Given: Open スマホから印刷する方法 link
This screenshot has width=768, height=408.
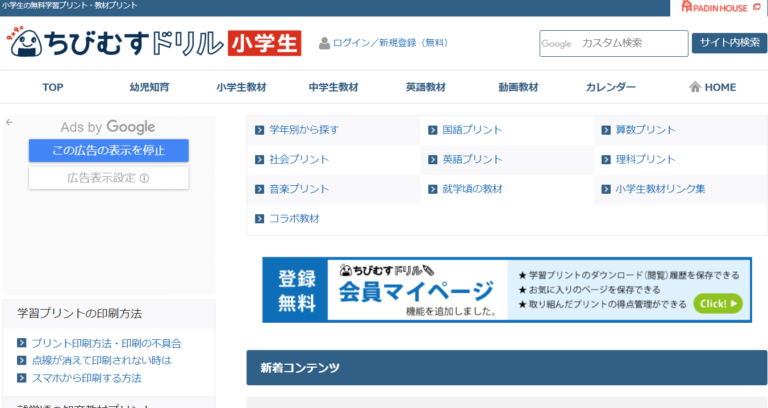Looking at the screenshot, I should [87, 378].
